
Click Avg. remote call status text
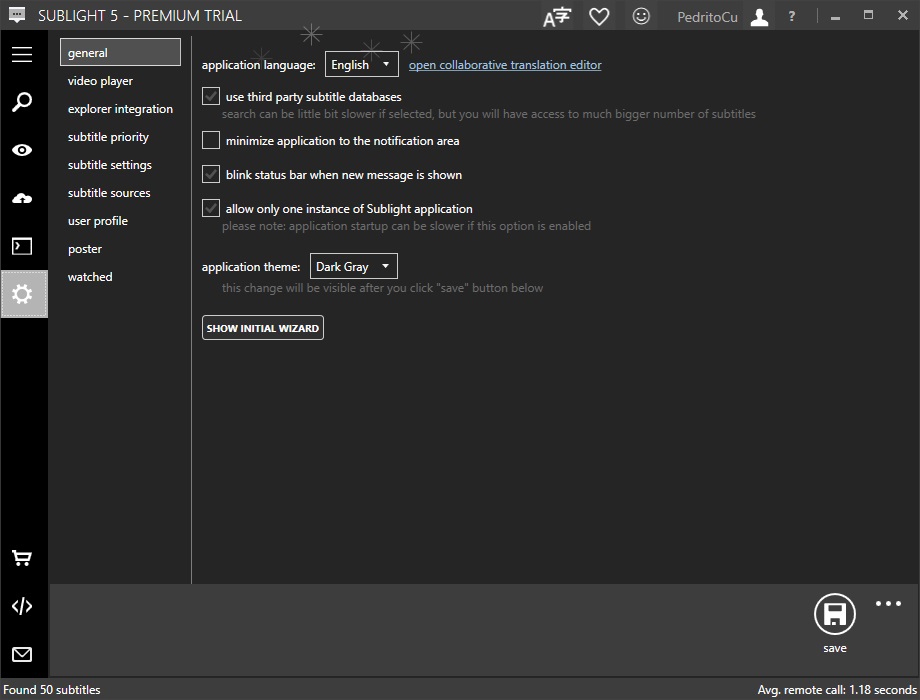[x=837, y=689]
